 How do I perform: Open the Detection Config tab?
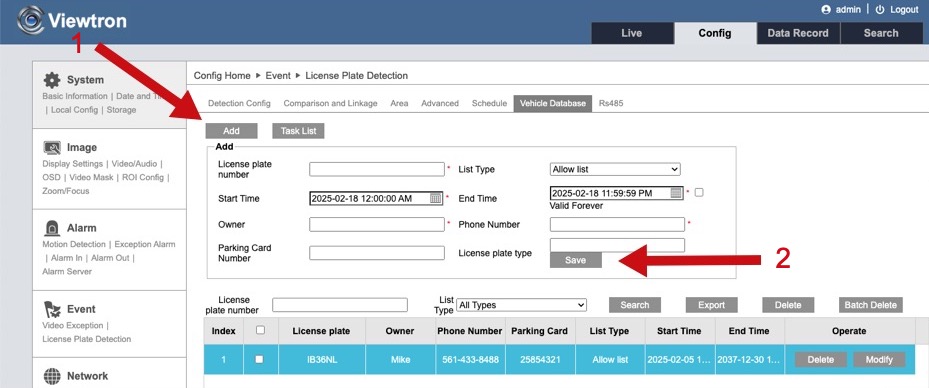[239, 103]
